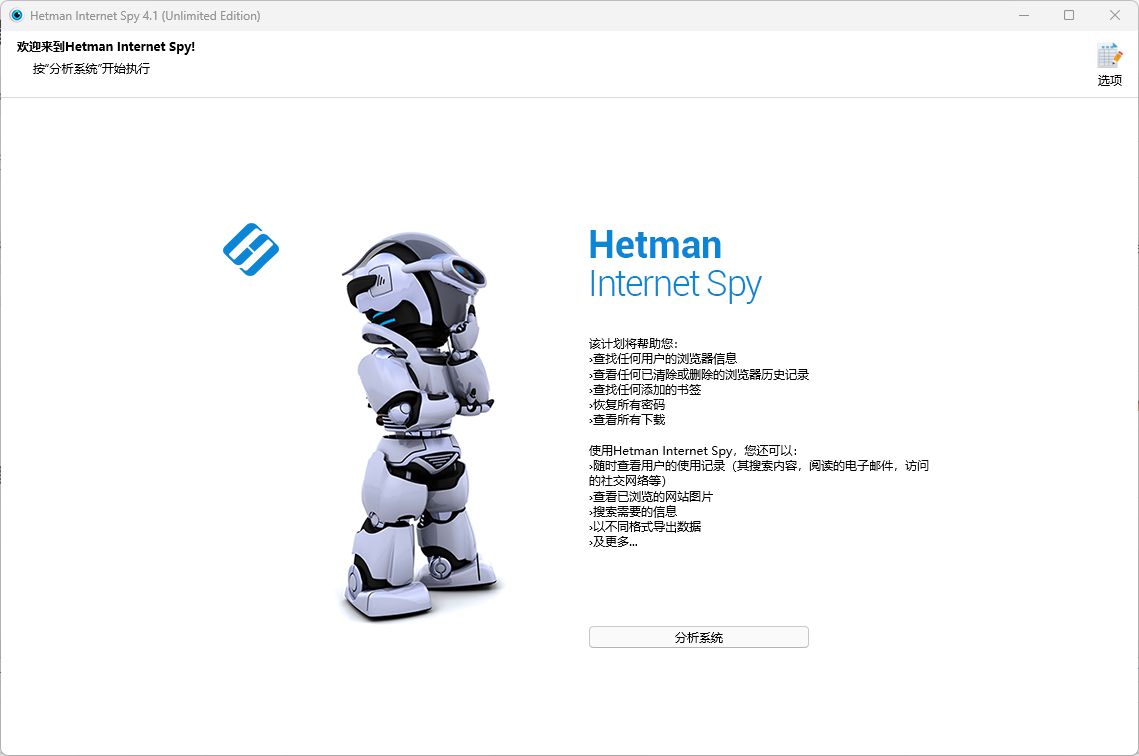Open settings via the 选项 toolbar icon

pos(1109,62)
